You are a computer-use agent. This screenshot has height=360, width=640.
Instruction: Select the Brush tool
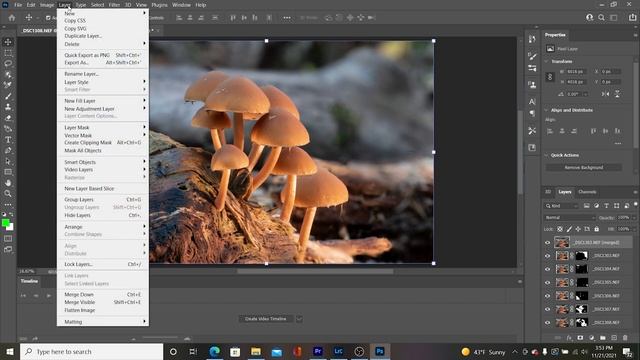(x=8, y=96)
